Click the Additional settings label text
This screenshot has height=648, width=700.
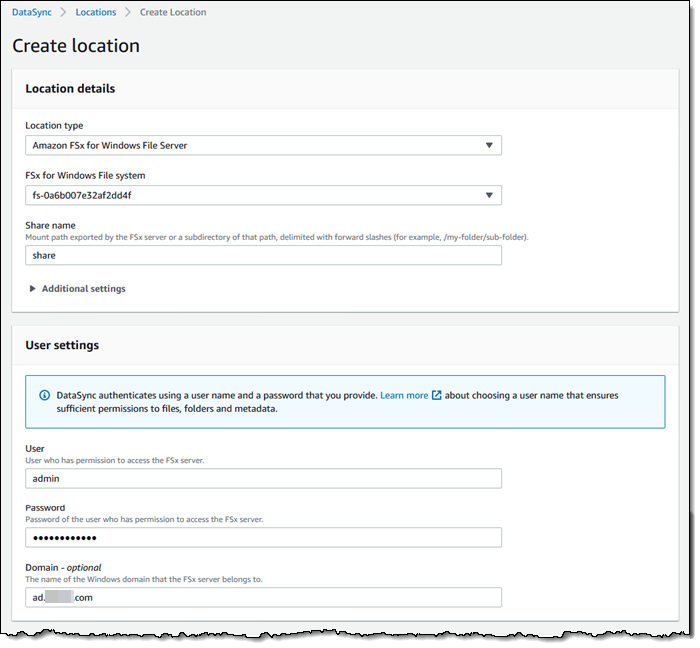pos(84,289)
